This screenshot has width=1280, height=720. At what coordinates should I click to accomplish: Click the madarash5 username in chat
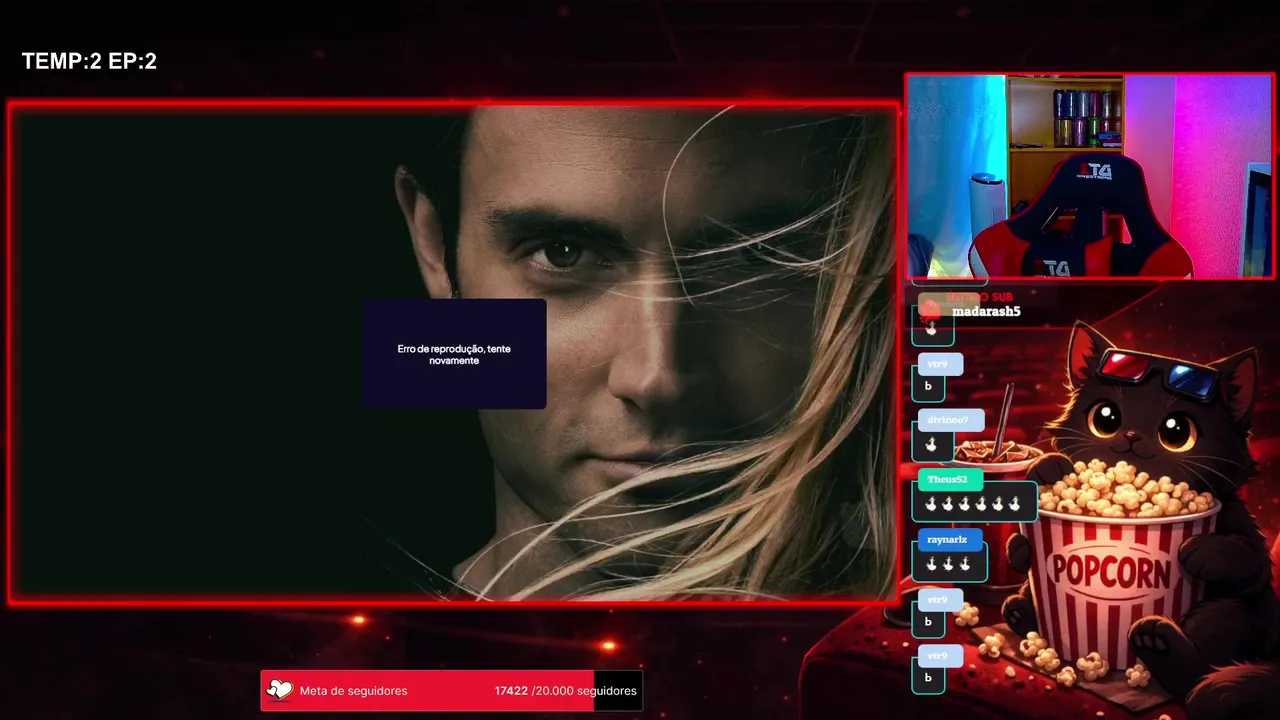[x=986, y=311]
